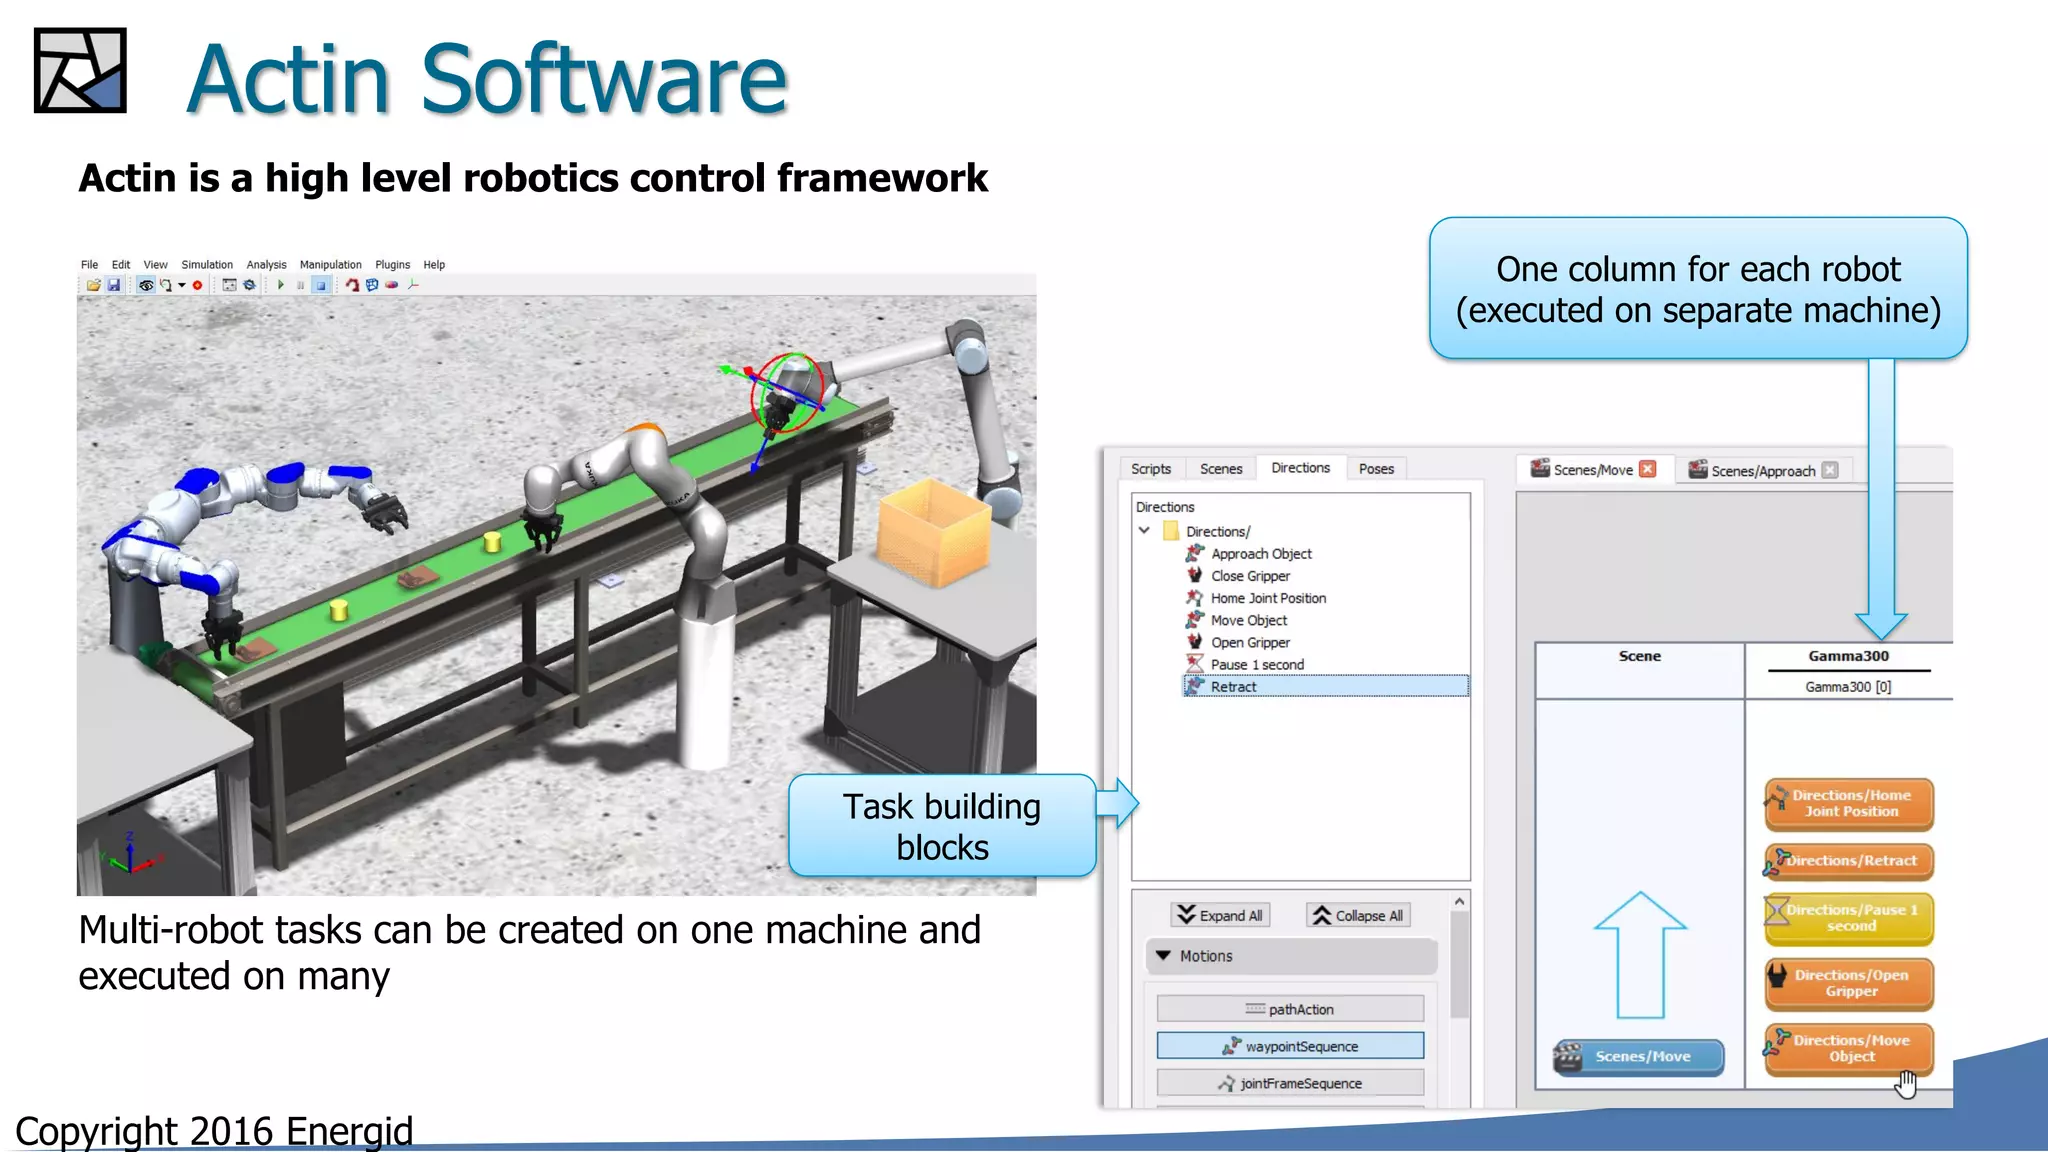Open the Edit menu
This screenshot has width=2048, height=1152.
pyautogui.click(x=121, y=265)
